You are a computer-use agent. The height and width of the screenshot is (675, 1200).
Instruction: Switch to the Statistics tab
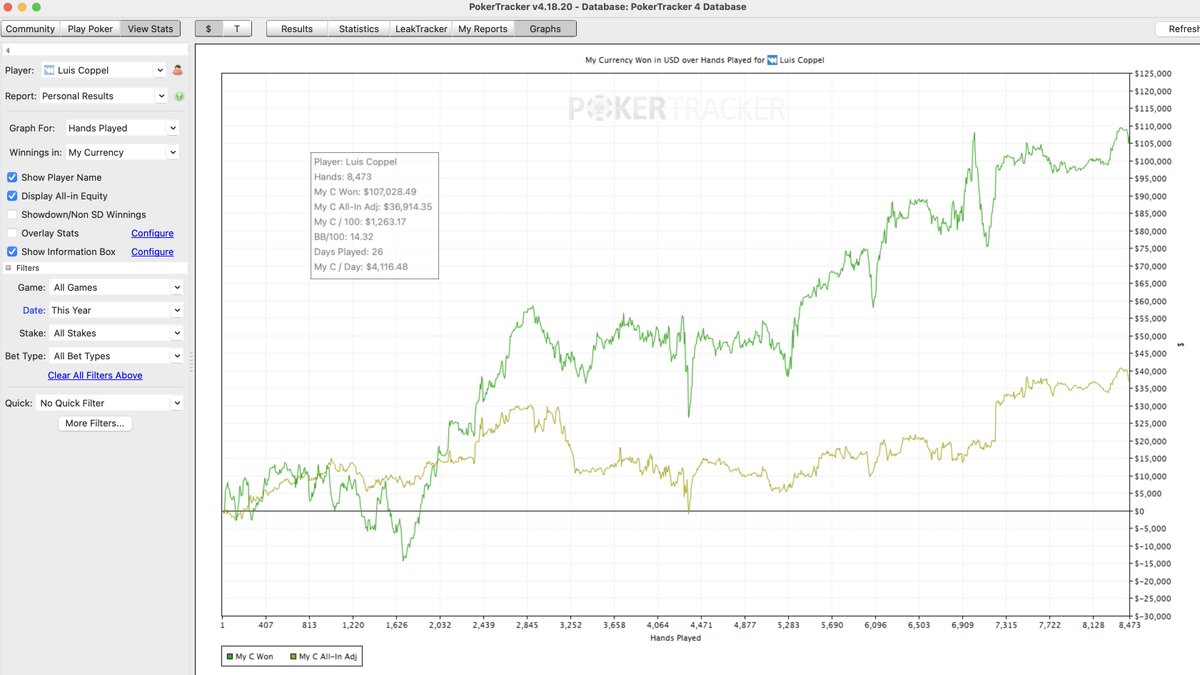[359, 29]
